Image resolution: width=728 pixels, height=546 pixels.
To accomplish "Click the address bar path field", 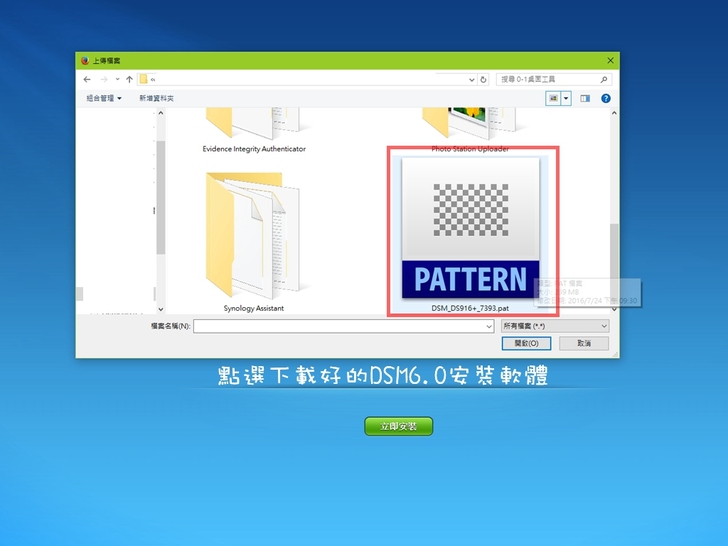I will point(306,79).
